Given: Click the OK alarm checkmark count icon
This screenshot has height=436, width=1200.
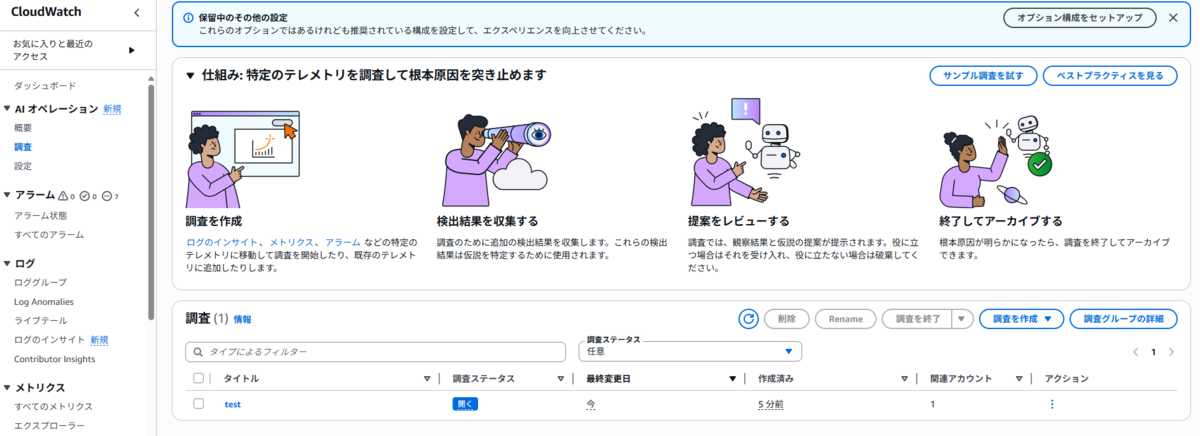Looking at the screenshot, I should (87, 196).
